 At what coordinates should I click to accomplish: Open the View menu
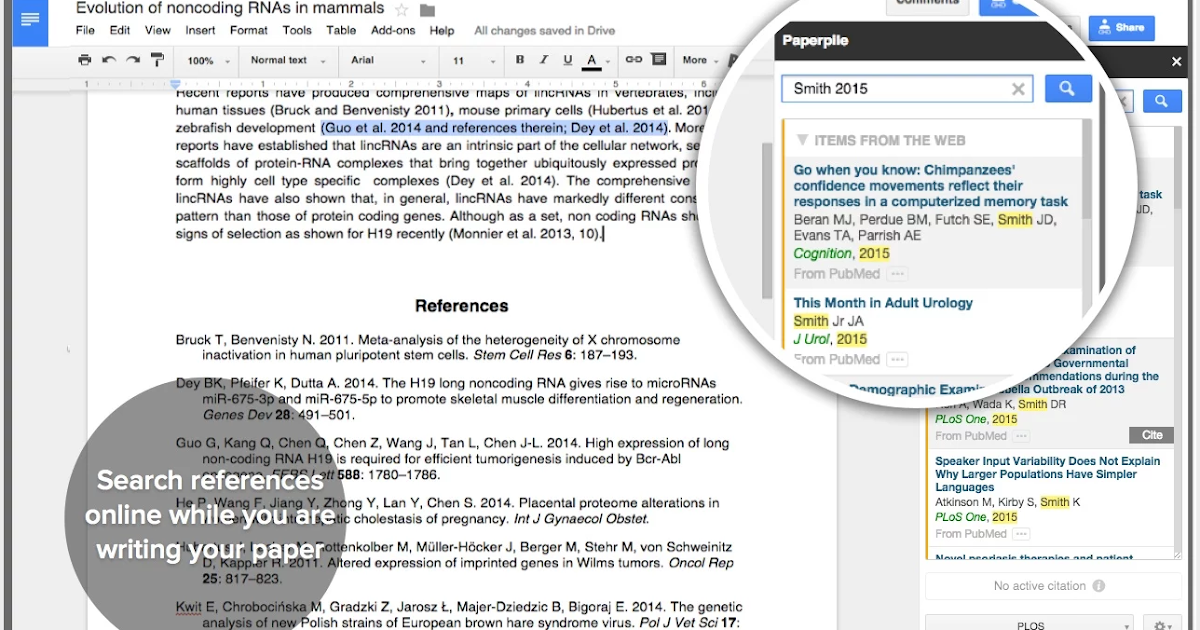click(x=158, y=31)
